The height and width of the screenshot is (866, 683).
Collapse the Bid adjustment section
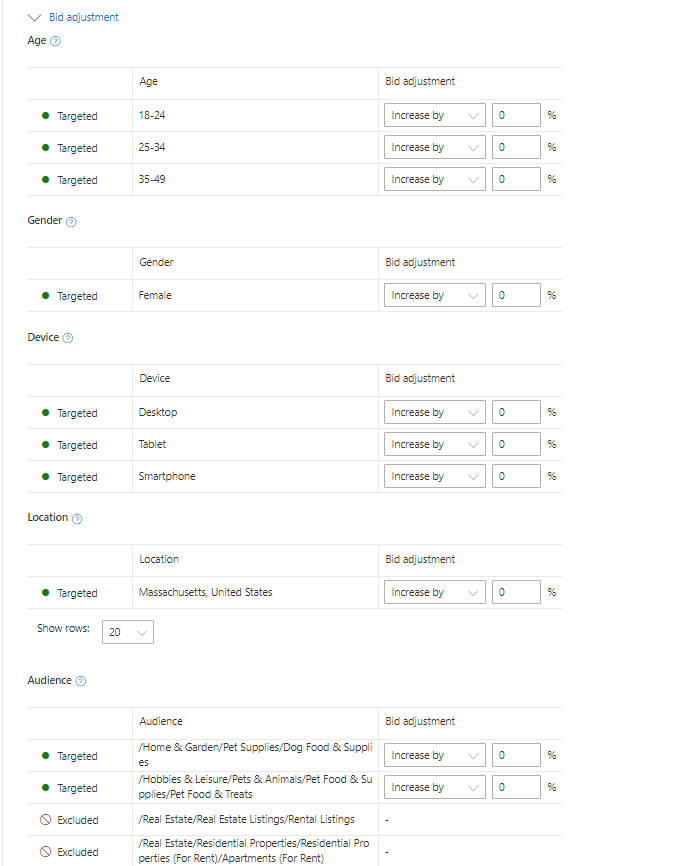click(35, 17)
